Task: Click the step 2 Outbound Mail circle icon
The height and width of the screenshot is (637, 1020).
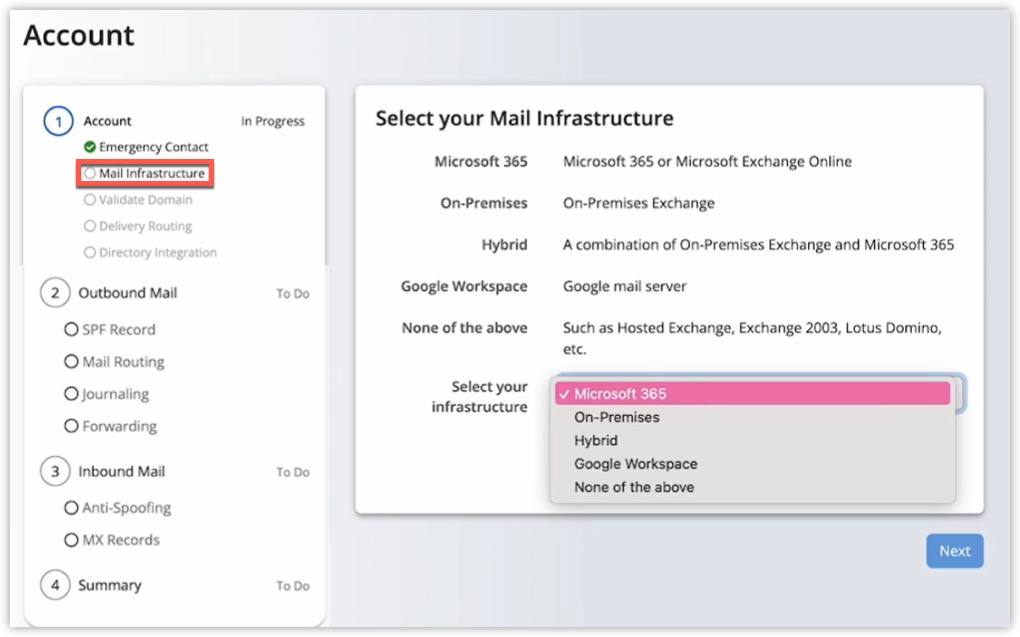Action: click(x=57, y=292)
